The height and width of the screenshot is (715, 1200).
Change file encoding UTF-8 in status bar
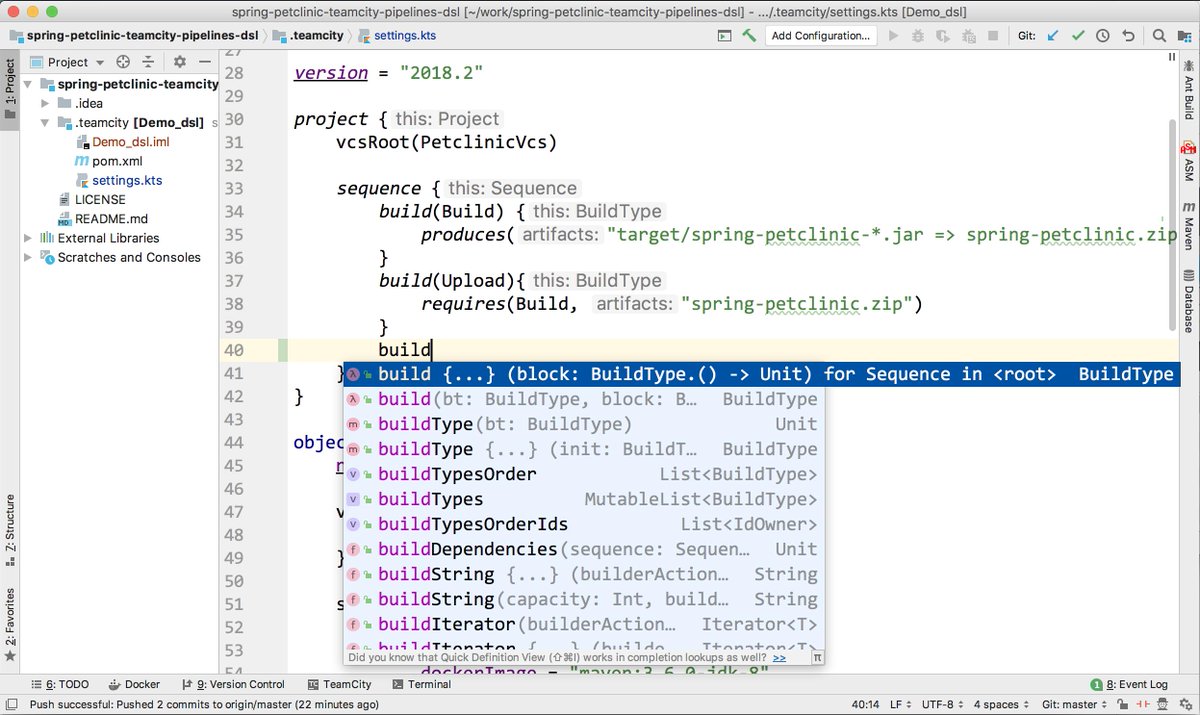(941, 704)
